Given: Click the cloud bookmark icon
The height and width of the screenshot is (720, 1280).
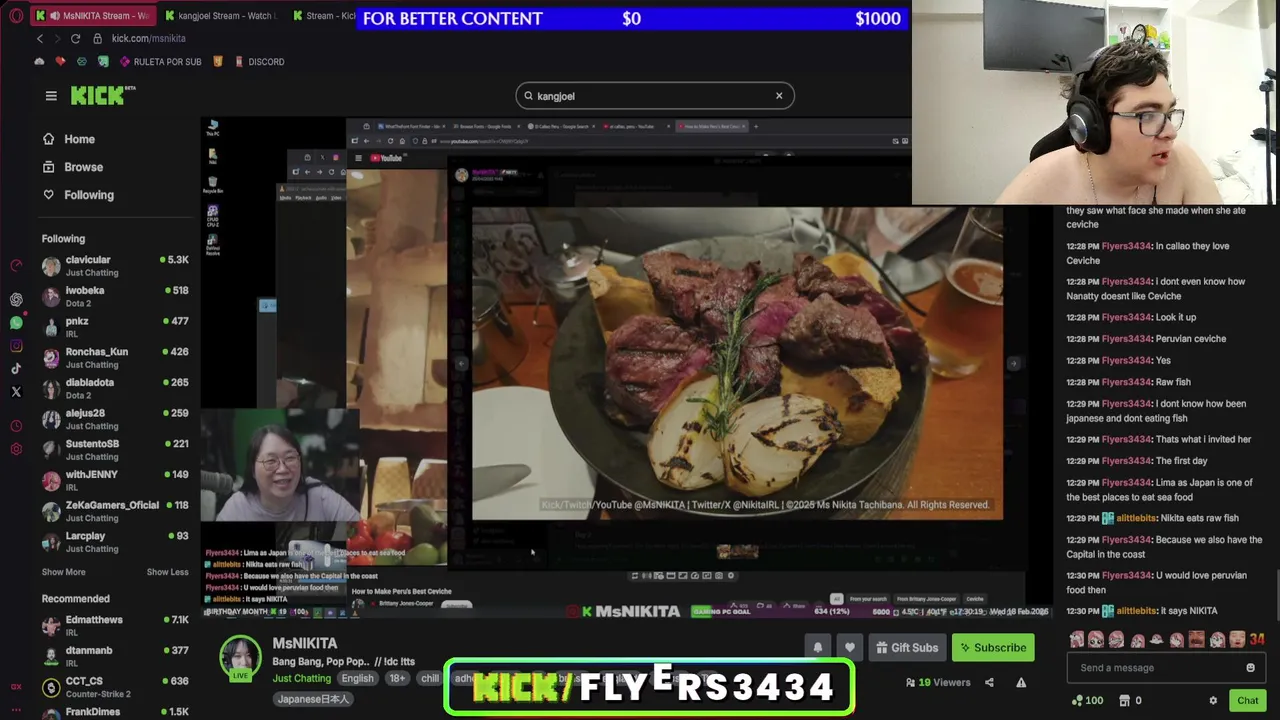Looking at the screenshot, I should click(39, 62).
